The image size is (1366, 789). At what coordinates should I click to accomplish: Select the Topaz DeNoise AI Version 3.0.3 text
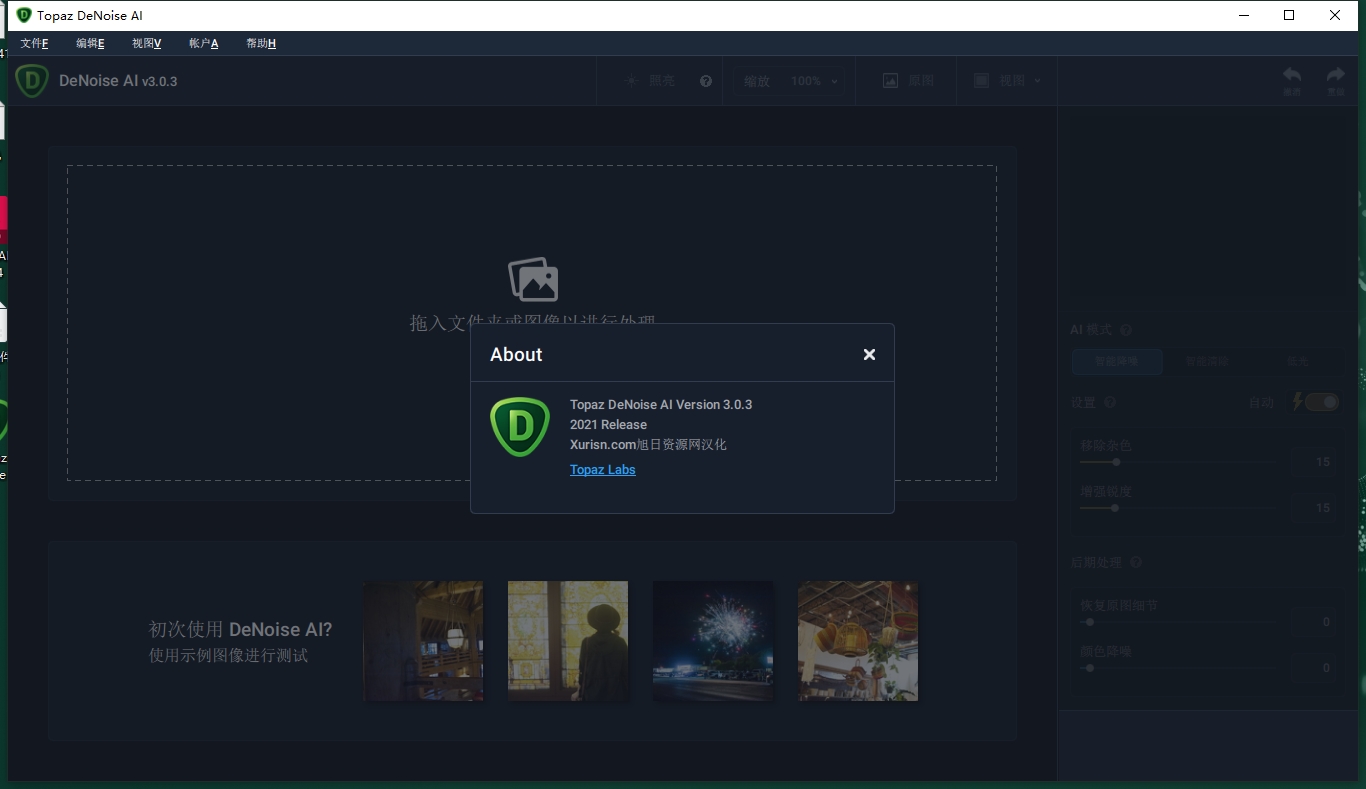661,405
